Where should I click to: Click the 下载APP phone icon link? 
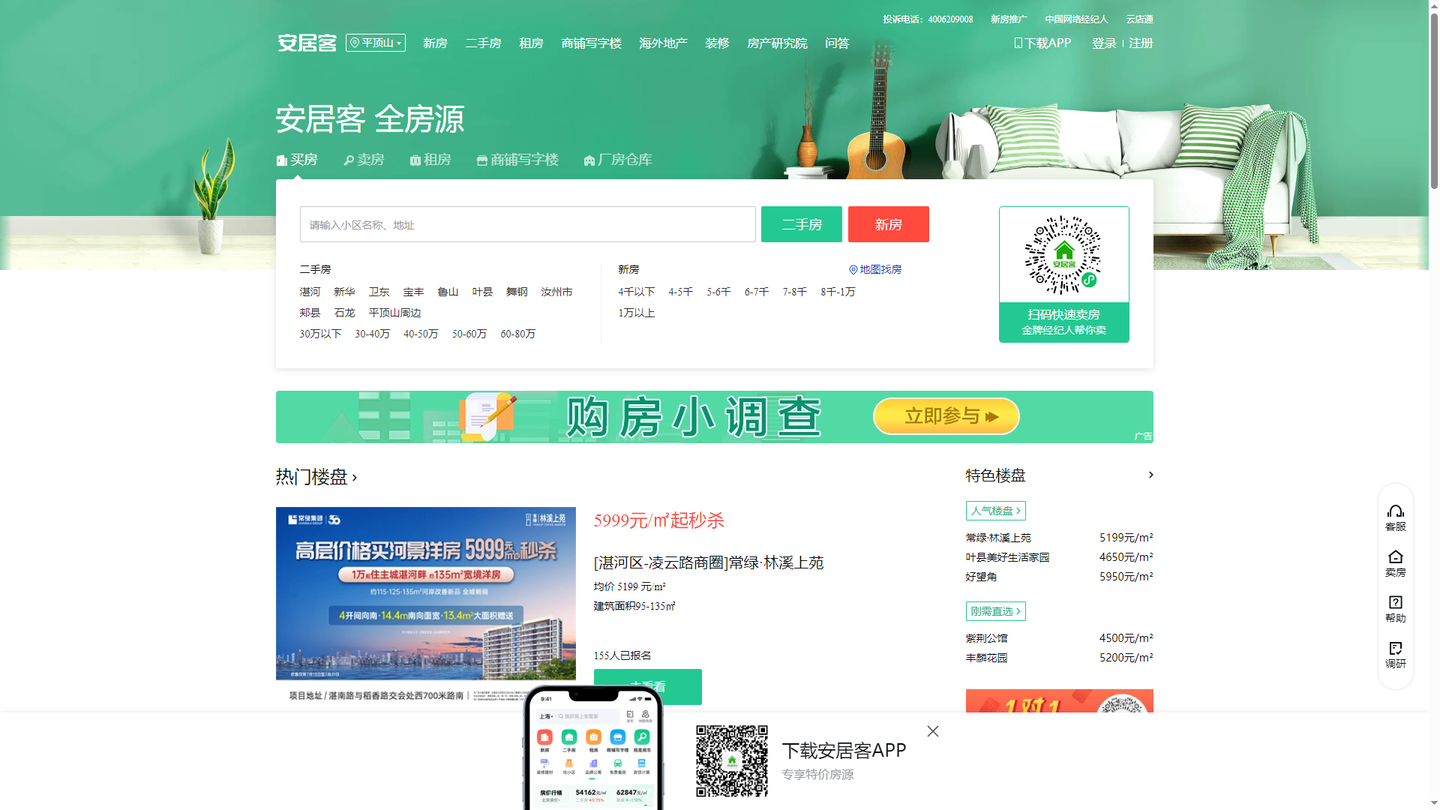click(1042, 43)
